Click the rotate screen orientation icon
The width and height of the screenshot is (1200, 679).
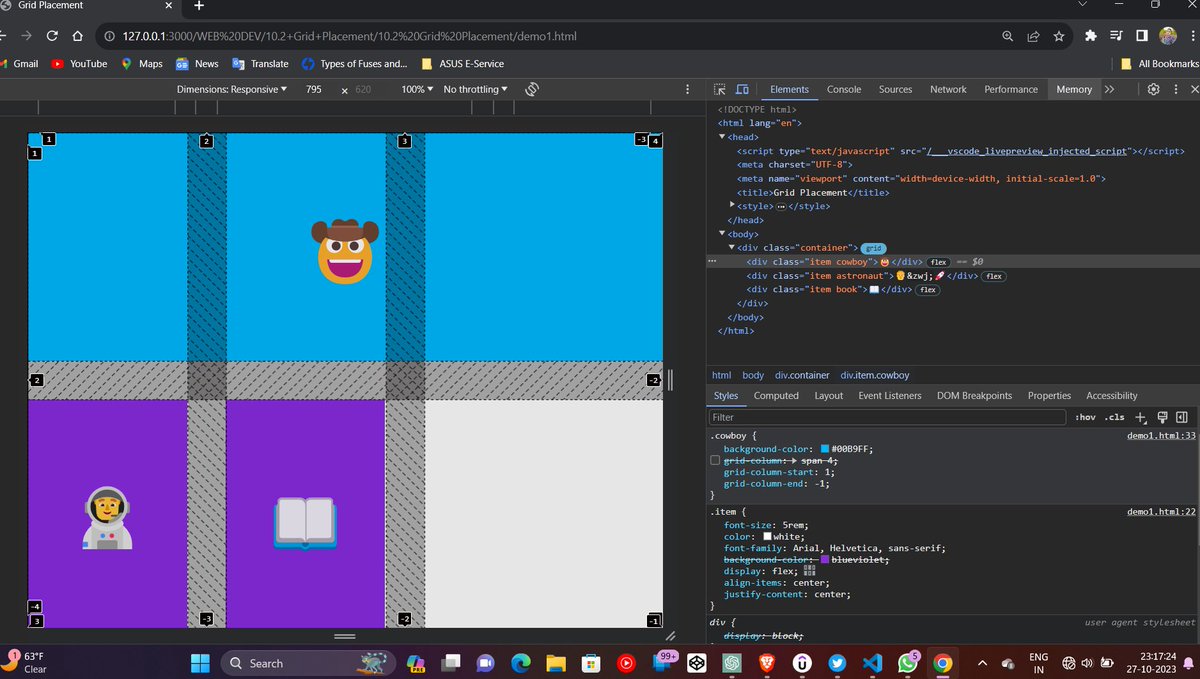(533, 89)
